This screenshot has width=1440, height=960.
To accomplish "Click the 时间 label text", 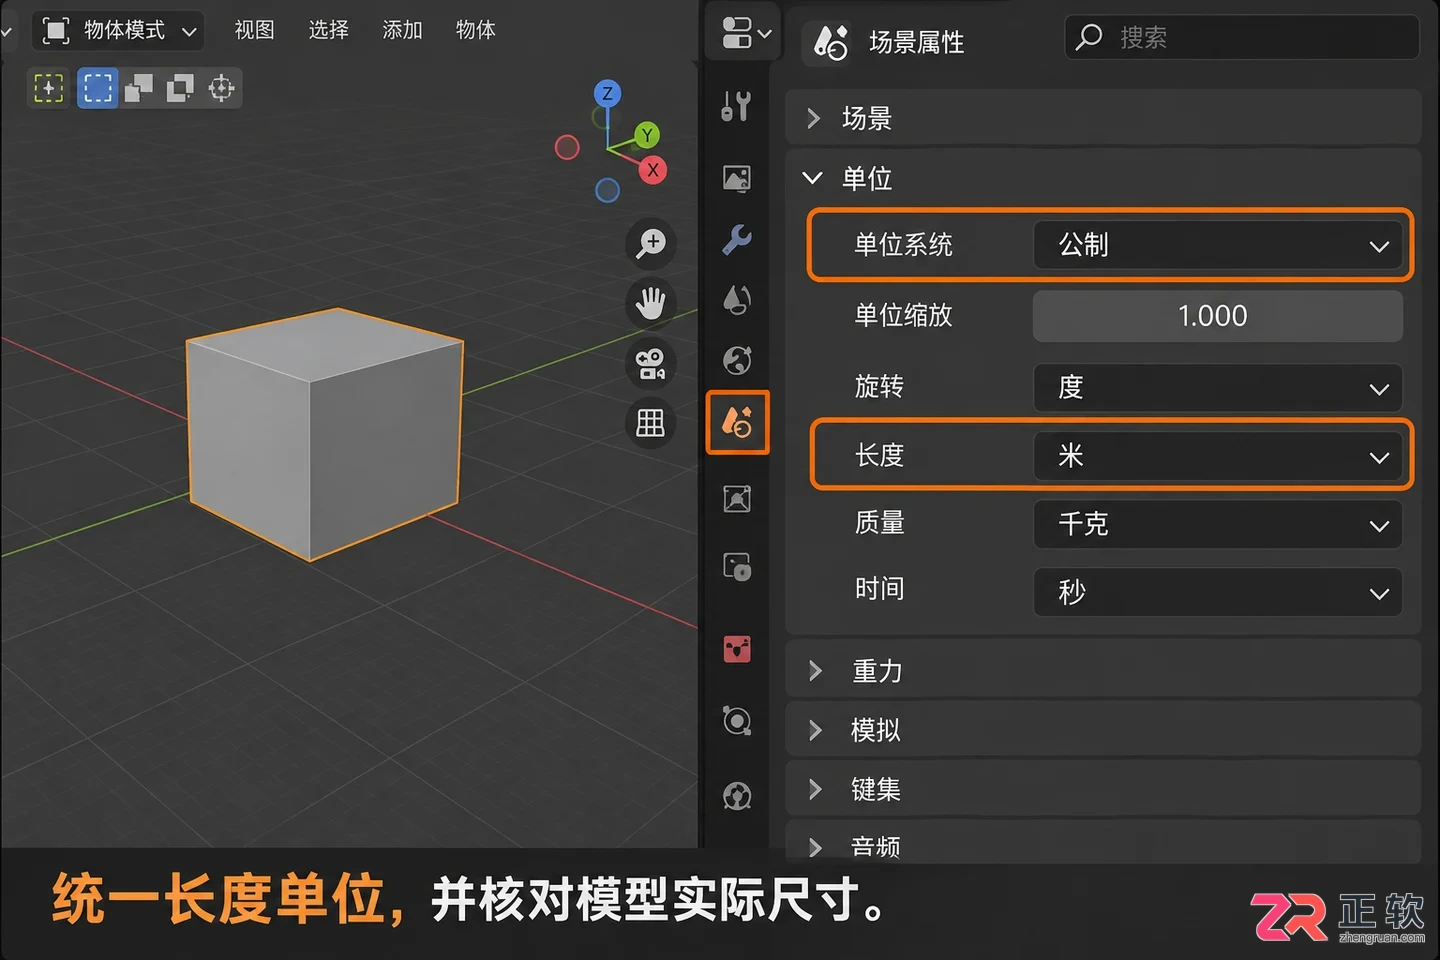I will (879, 589).
